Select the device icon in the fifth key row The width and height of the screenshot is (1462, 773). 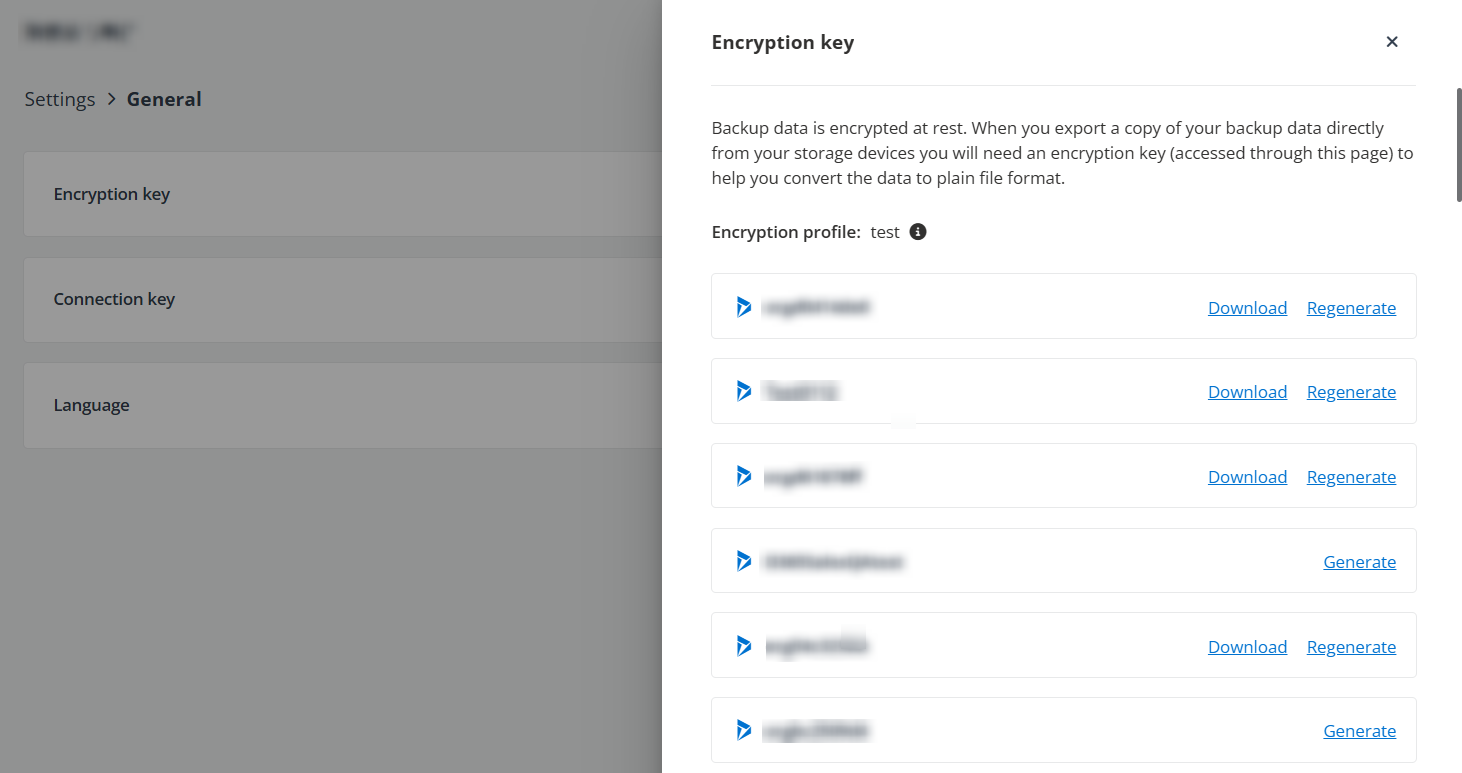pyautogui.click(x=743, y=646)
